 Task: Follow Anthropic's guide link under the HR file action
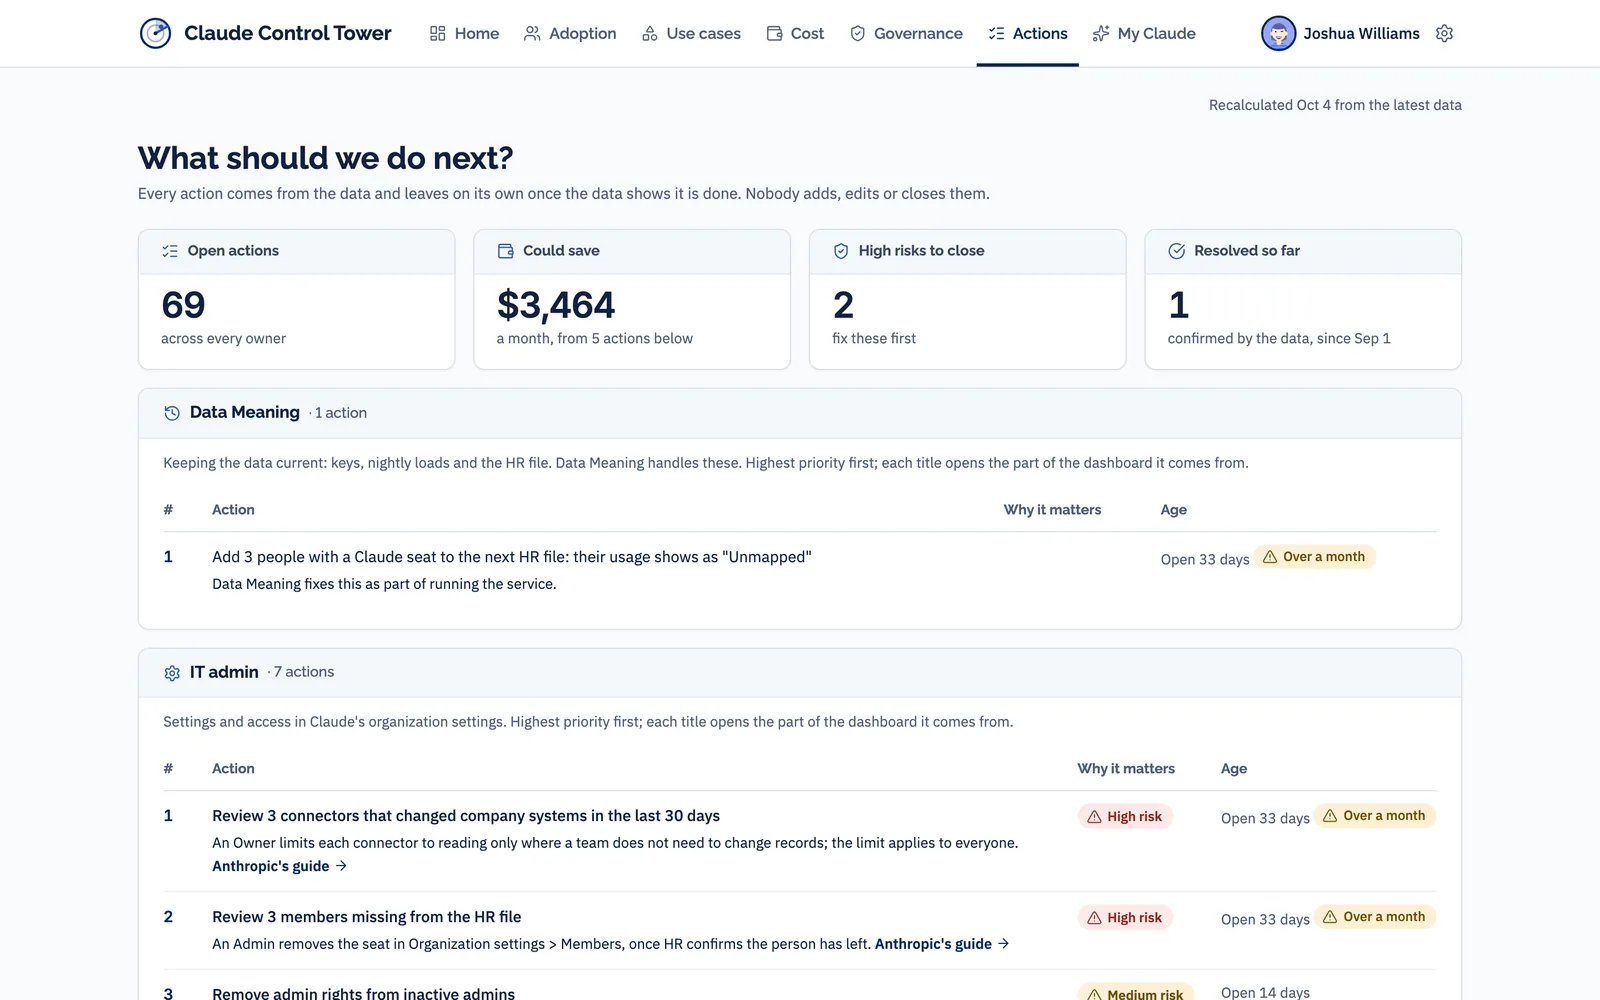point(942,944)
